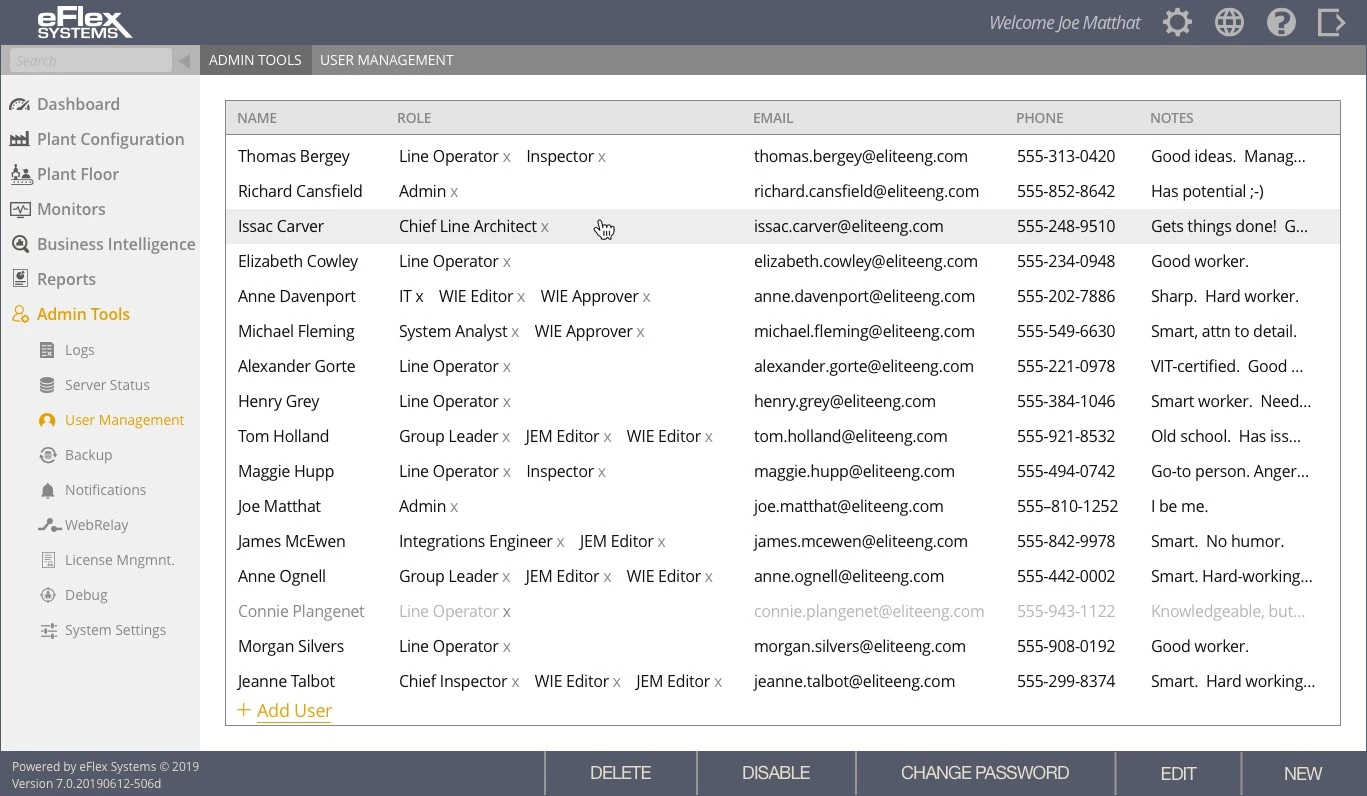
Task: Remove the Admin role from Richard Cansfield
Action: click(454, 193)
